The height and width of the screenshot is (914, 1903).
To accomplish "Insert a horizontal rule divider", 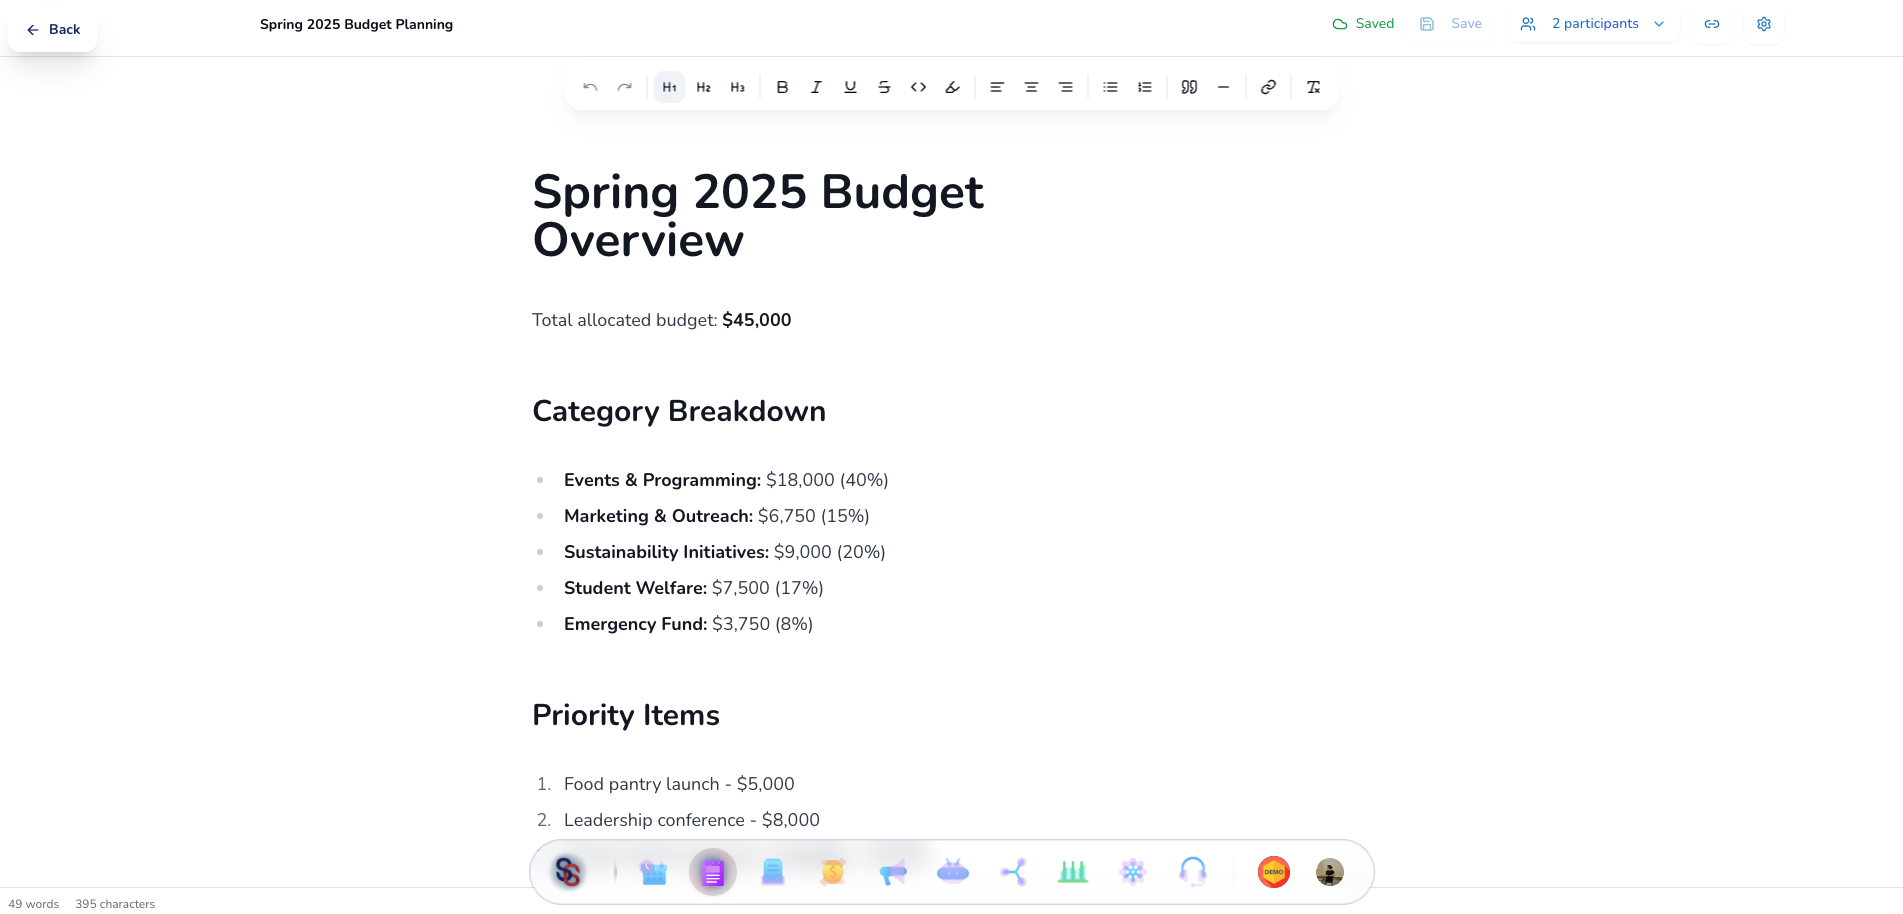I will (1223, 88).
